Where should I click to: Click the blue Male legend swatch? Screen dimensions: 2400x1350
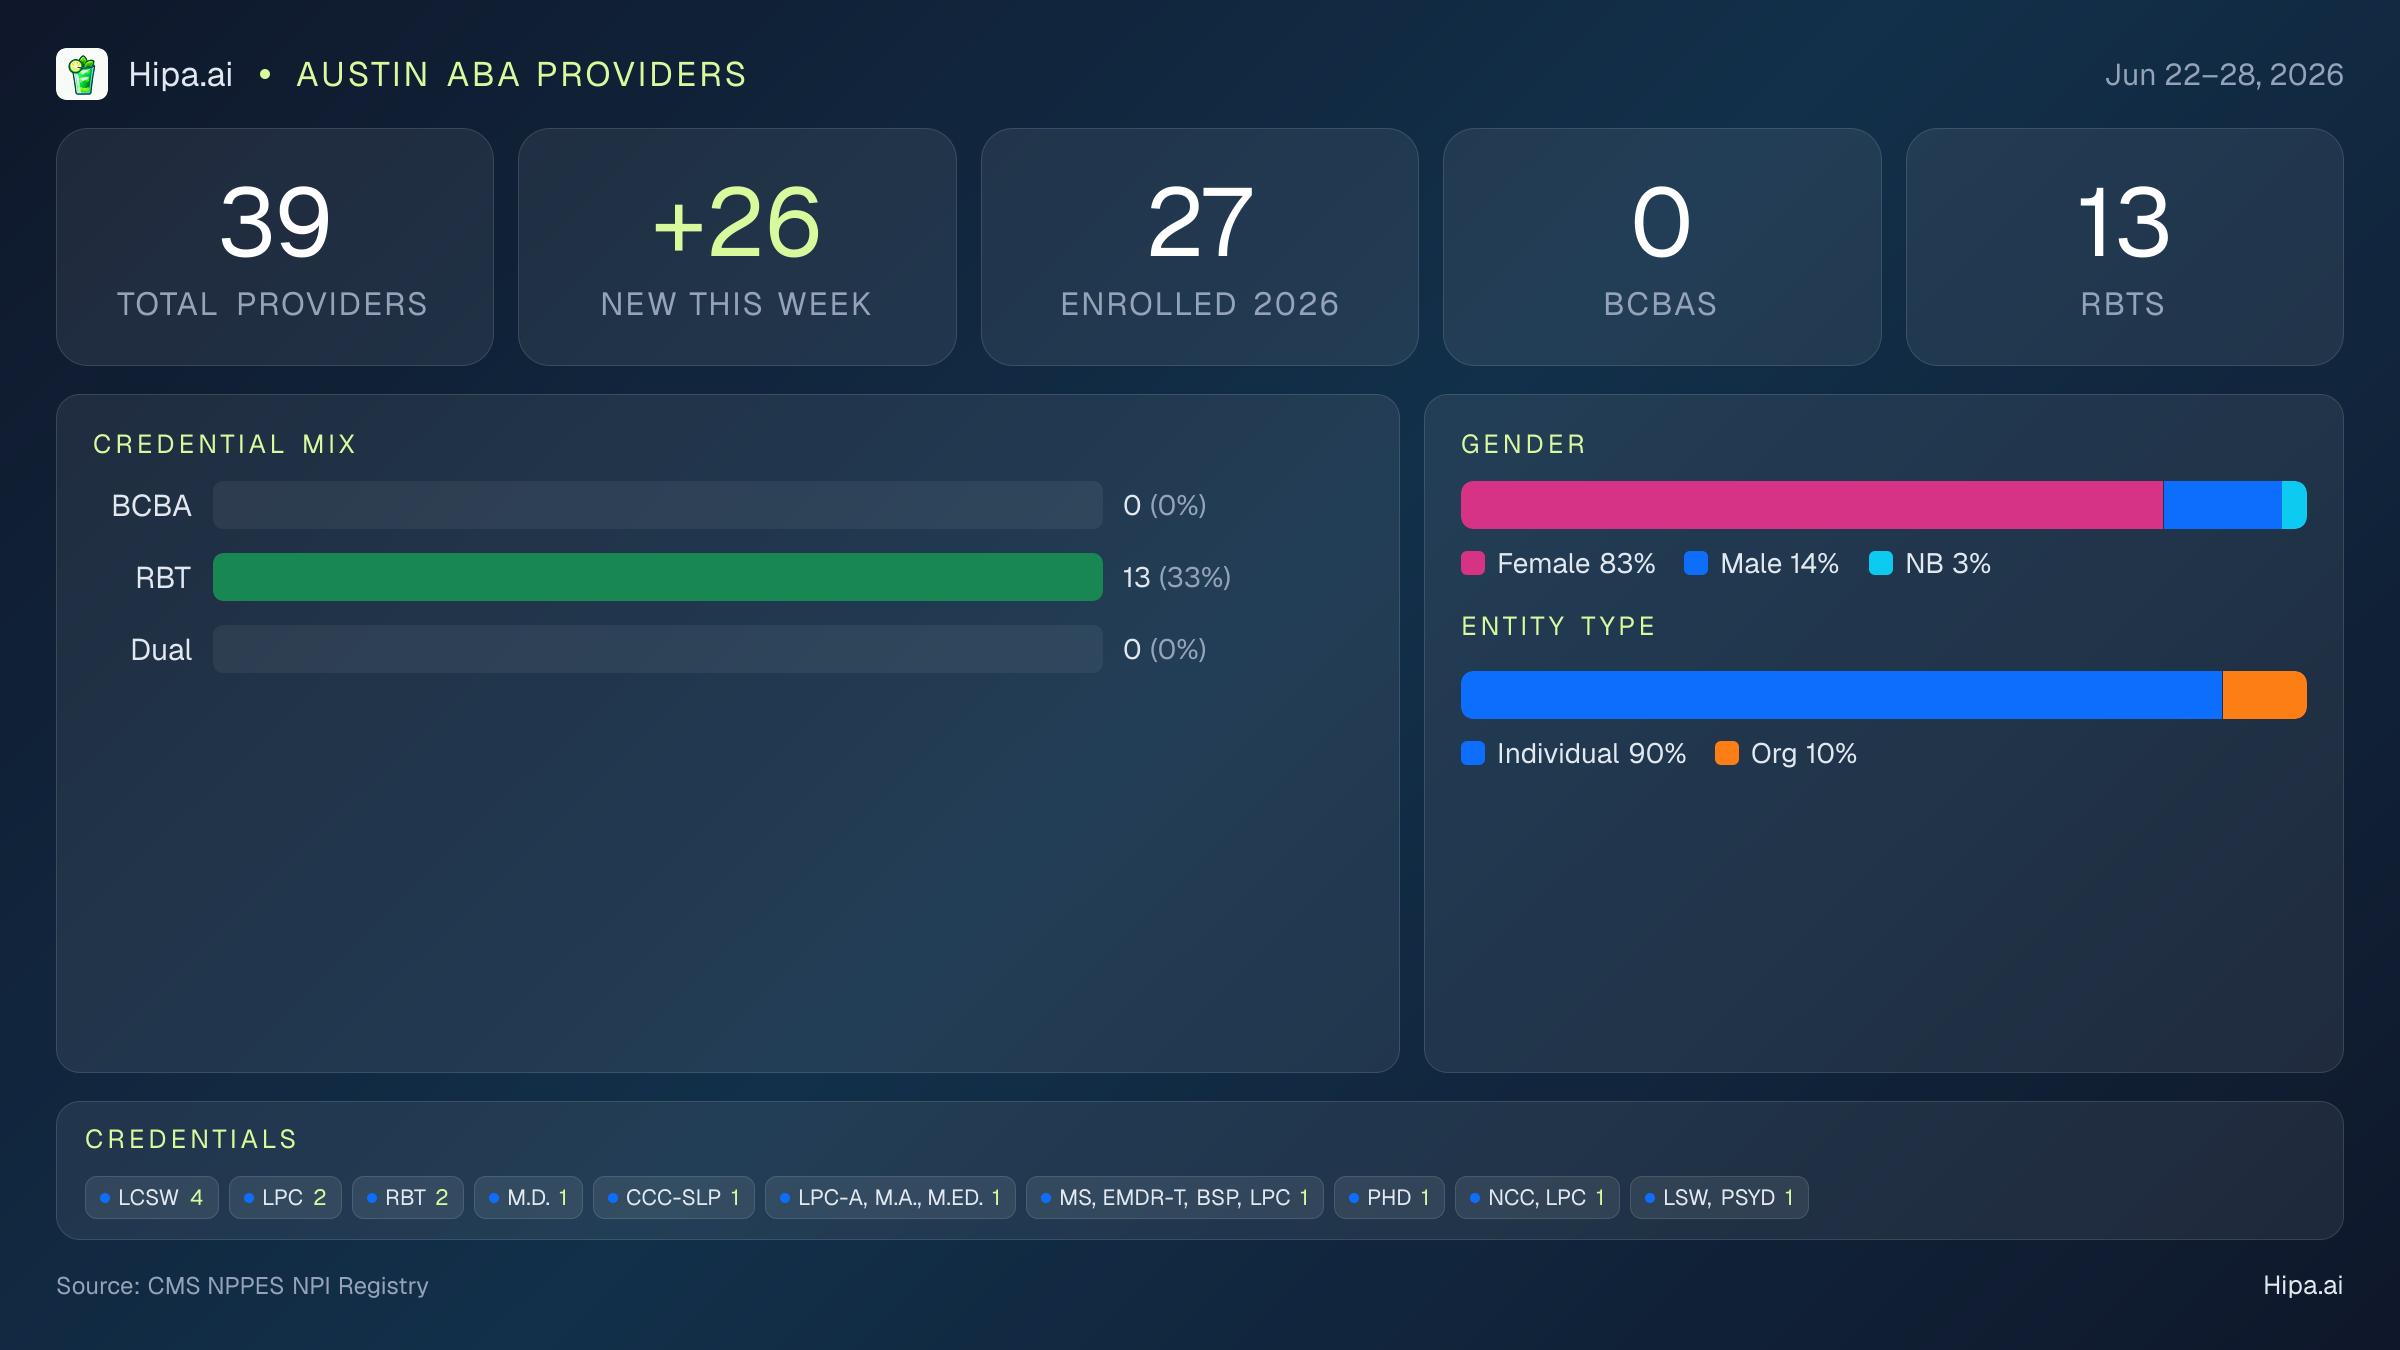coord(1696,563)
